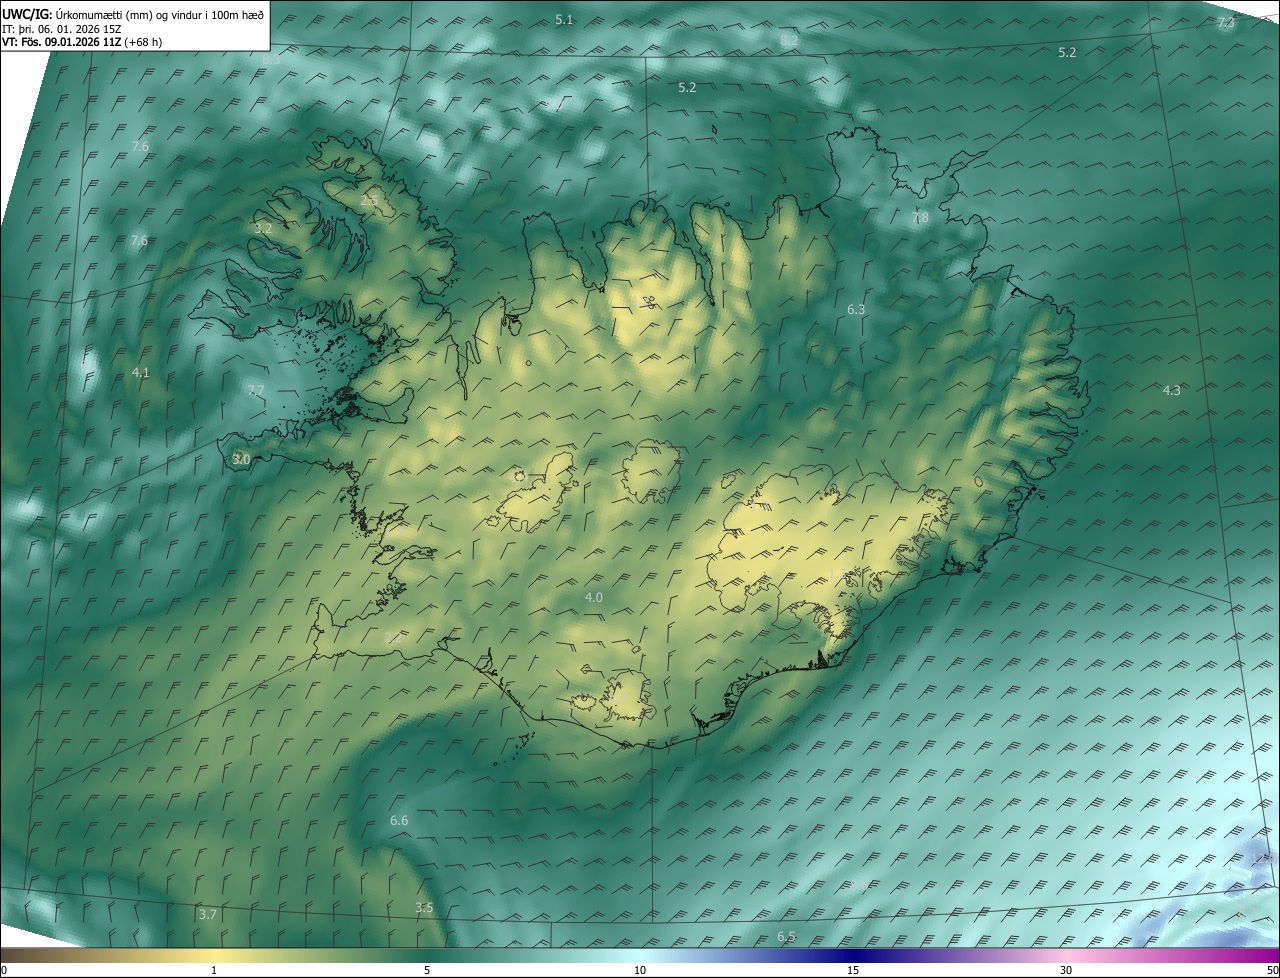Click the "VT: Fös. 09.01.2026 11Z (+68 h)" line

[x=82, y=42]
